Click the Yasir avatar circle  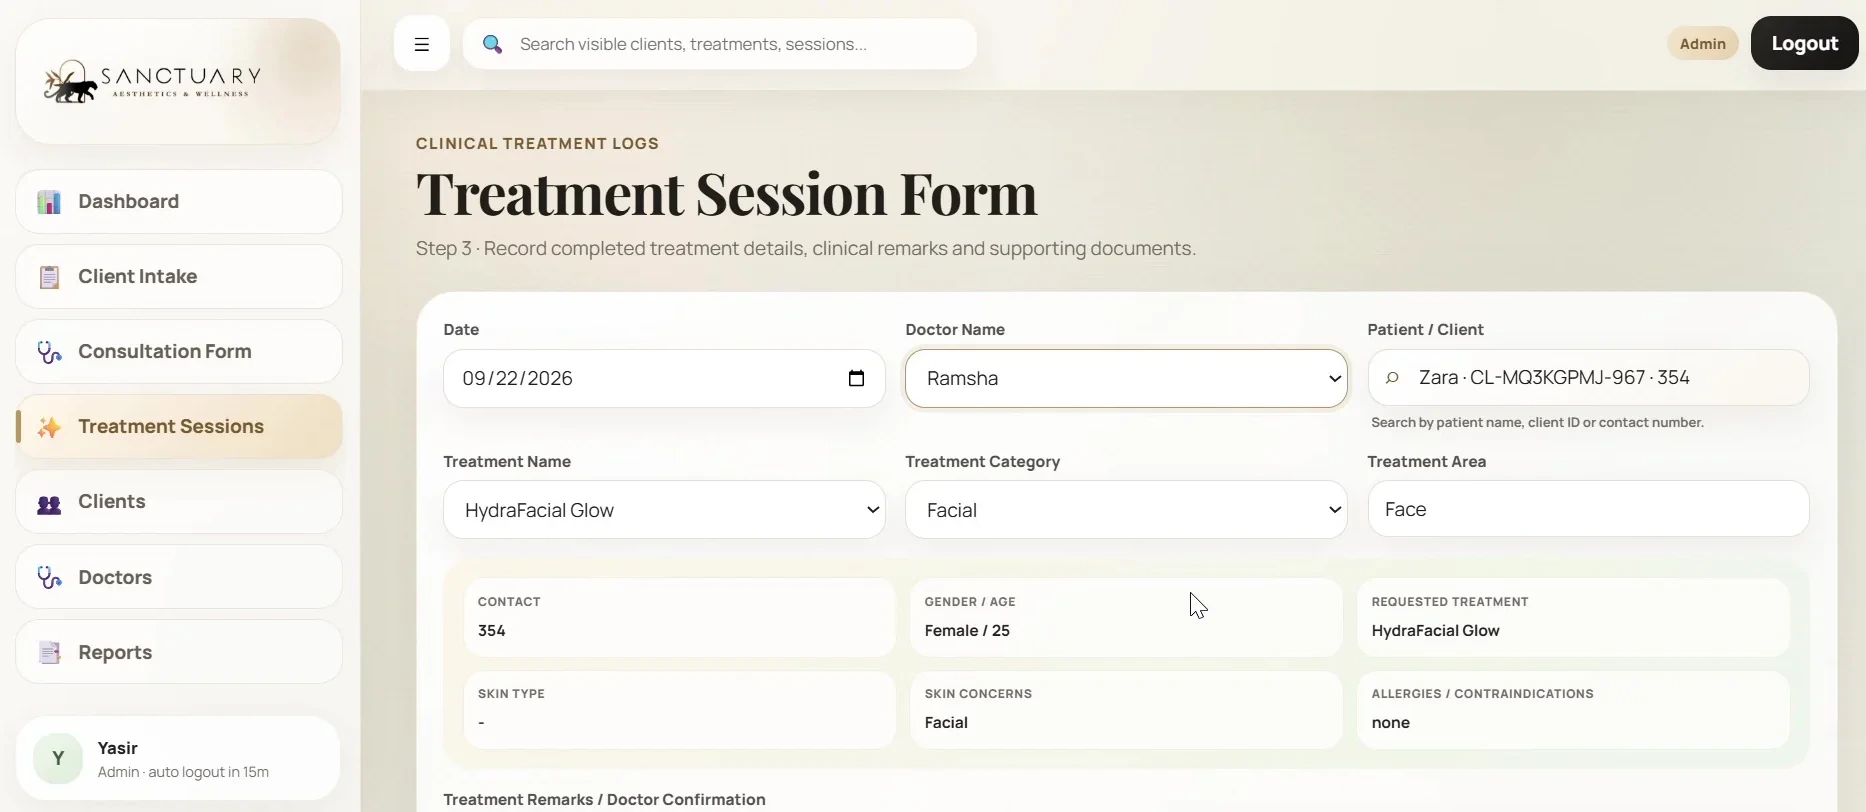58,758
